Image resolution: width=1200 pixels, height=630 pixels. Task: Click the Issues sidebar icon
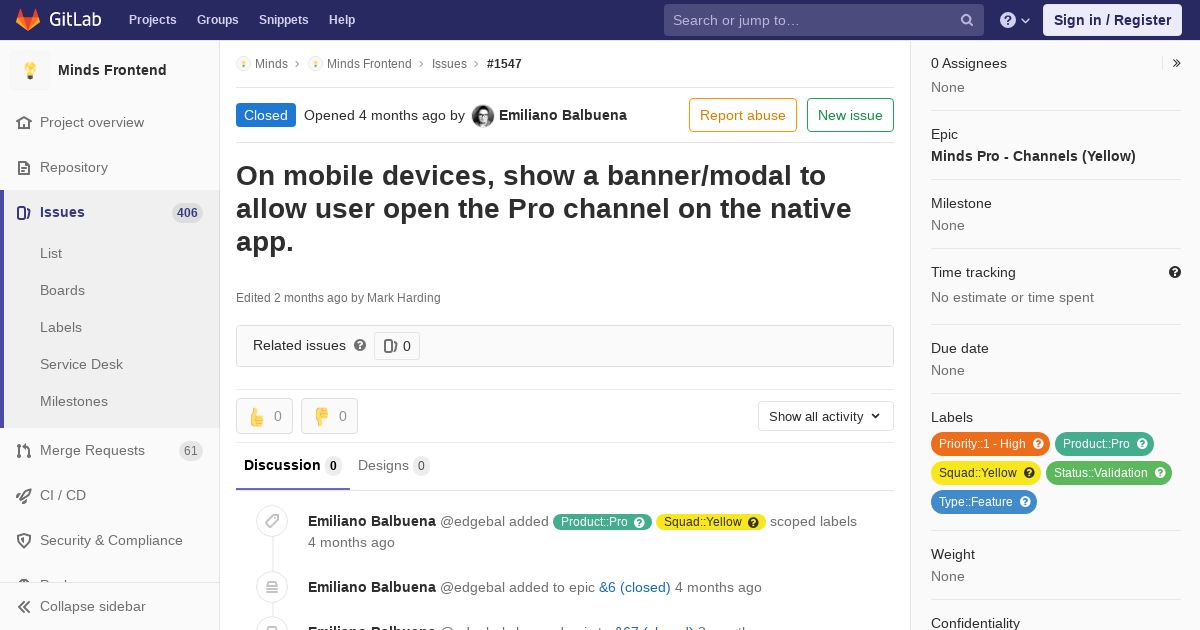[24, 213]
